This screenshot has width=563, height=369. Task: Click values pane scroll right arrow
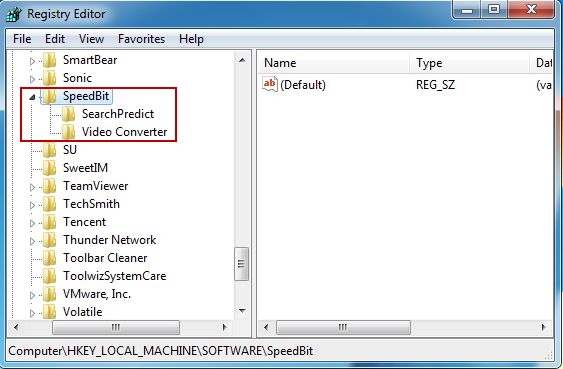coord(544,327)
